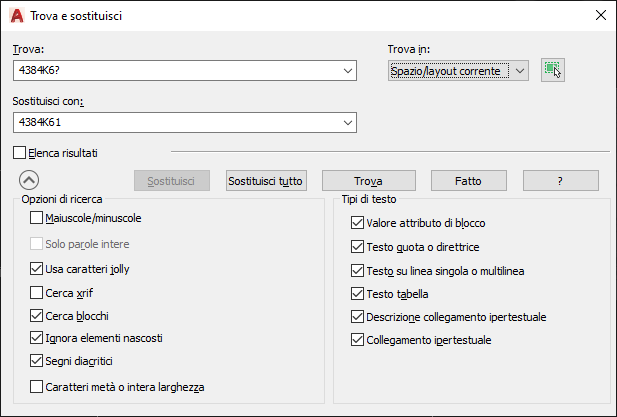Uncheck Cerca blocchi option
Screen dimensions: 617x417
pos(37,315)
